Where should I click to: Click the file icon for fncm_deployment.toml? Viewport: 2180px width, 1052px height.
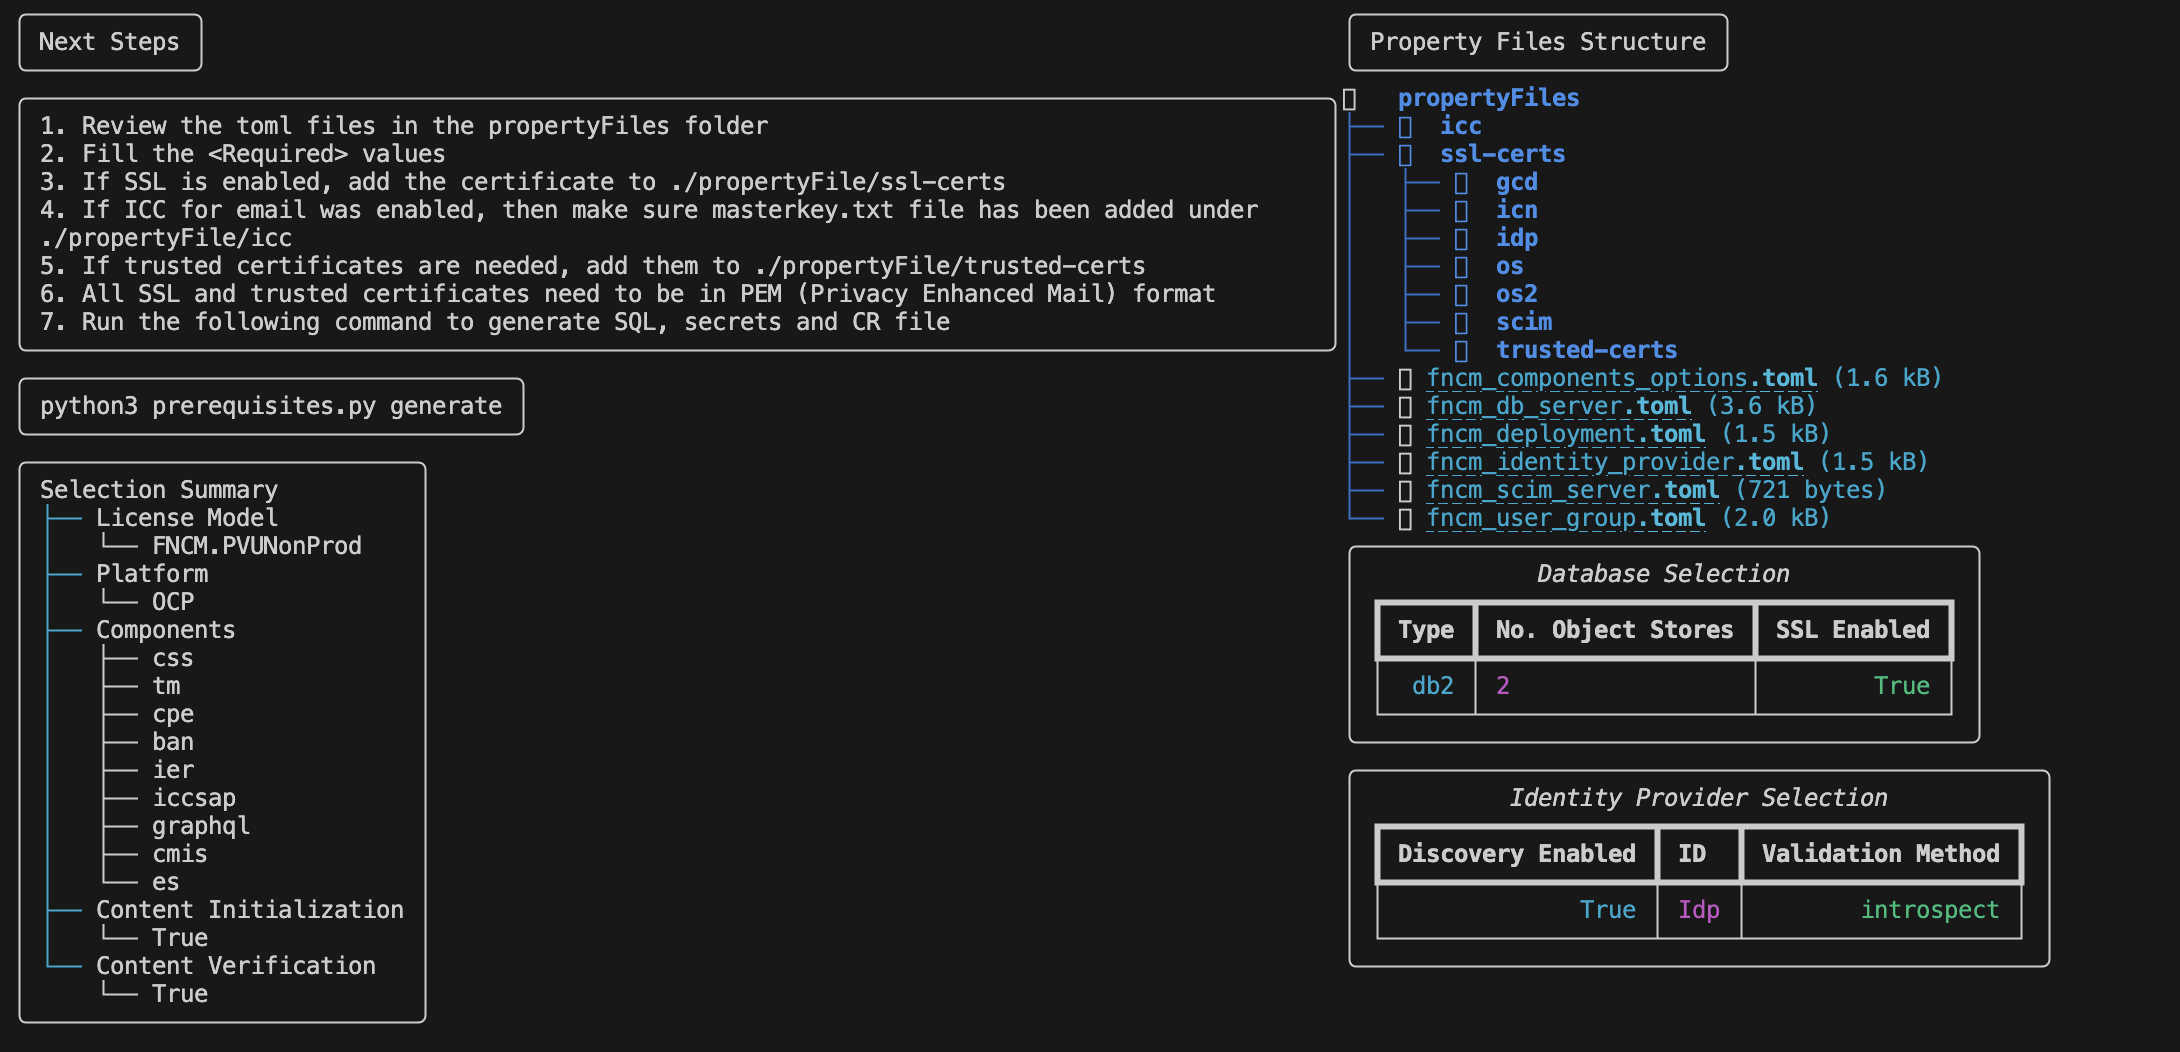[1405, 435]
